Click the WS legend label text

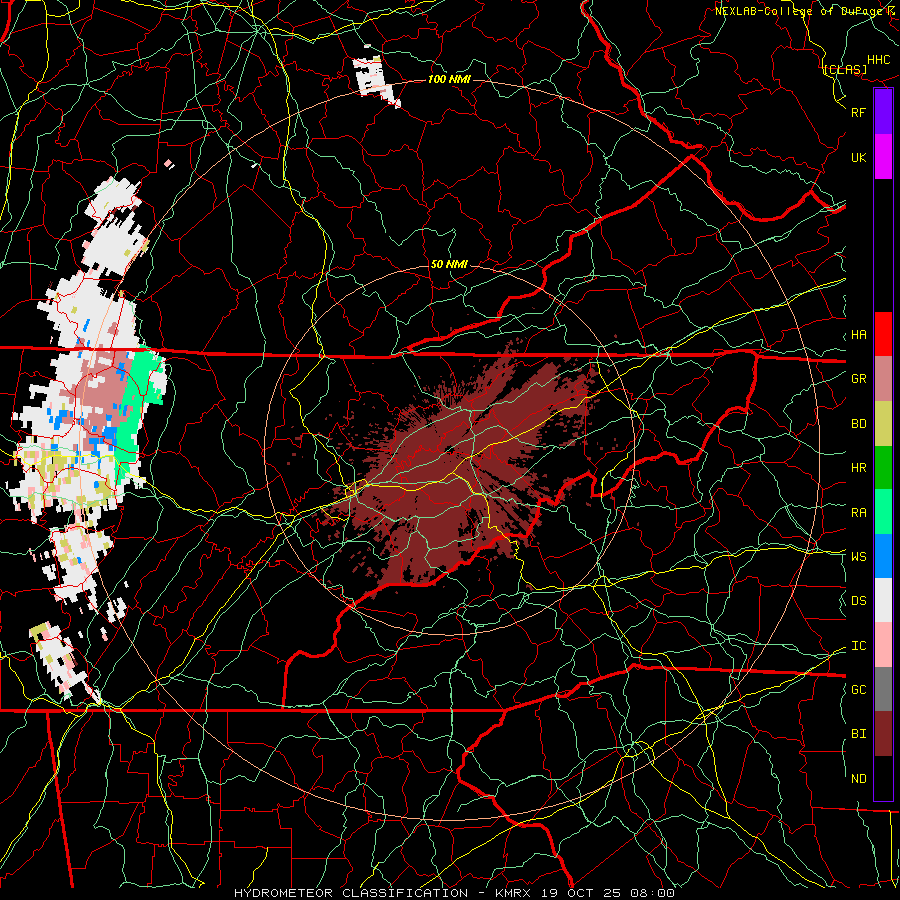click(859, 557)
